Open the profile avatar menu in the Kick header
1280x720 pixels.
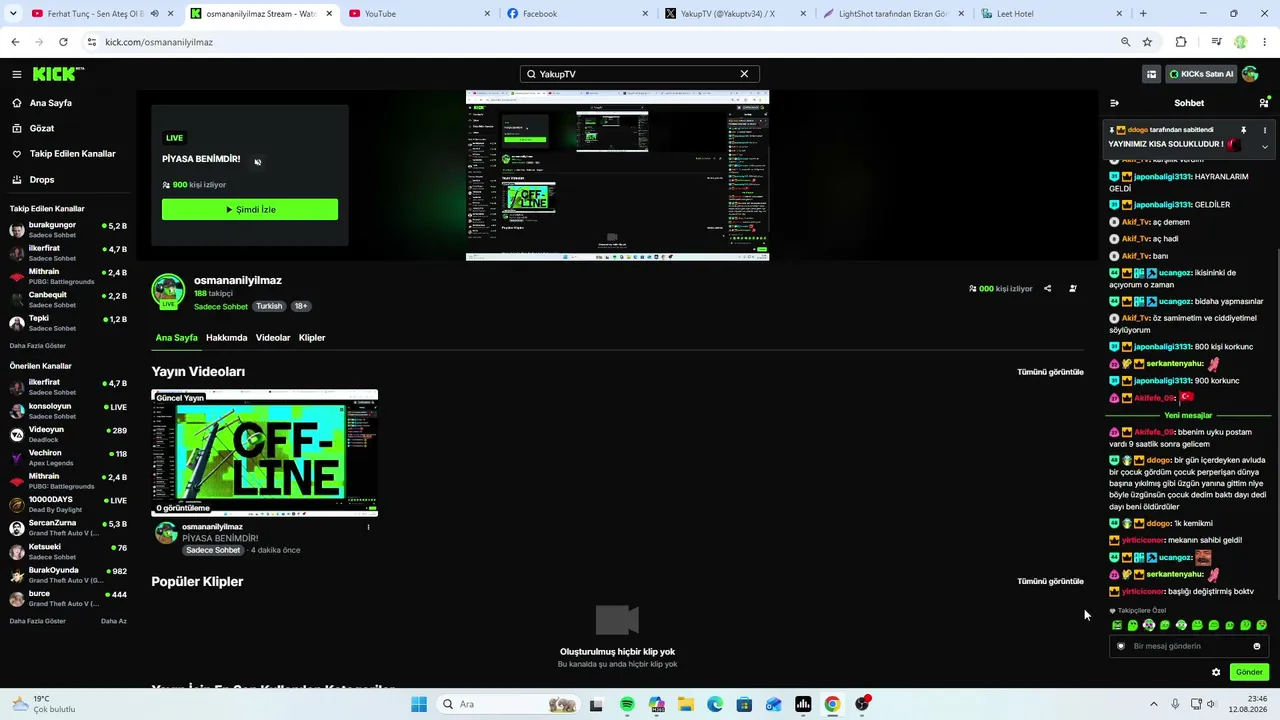coord(1250,74)
